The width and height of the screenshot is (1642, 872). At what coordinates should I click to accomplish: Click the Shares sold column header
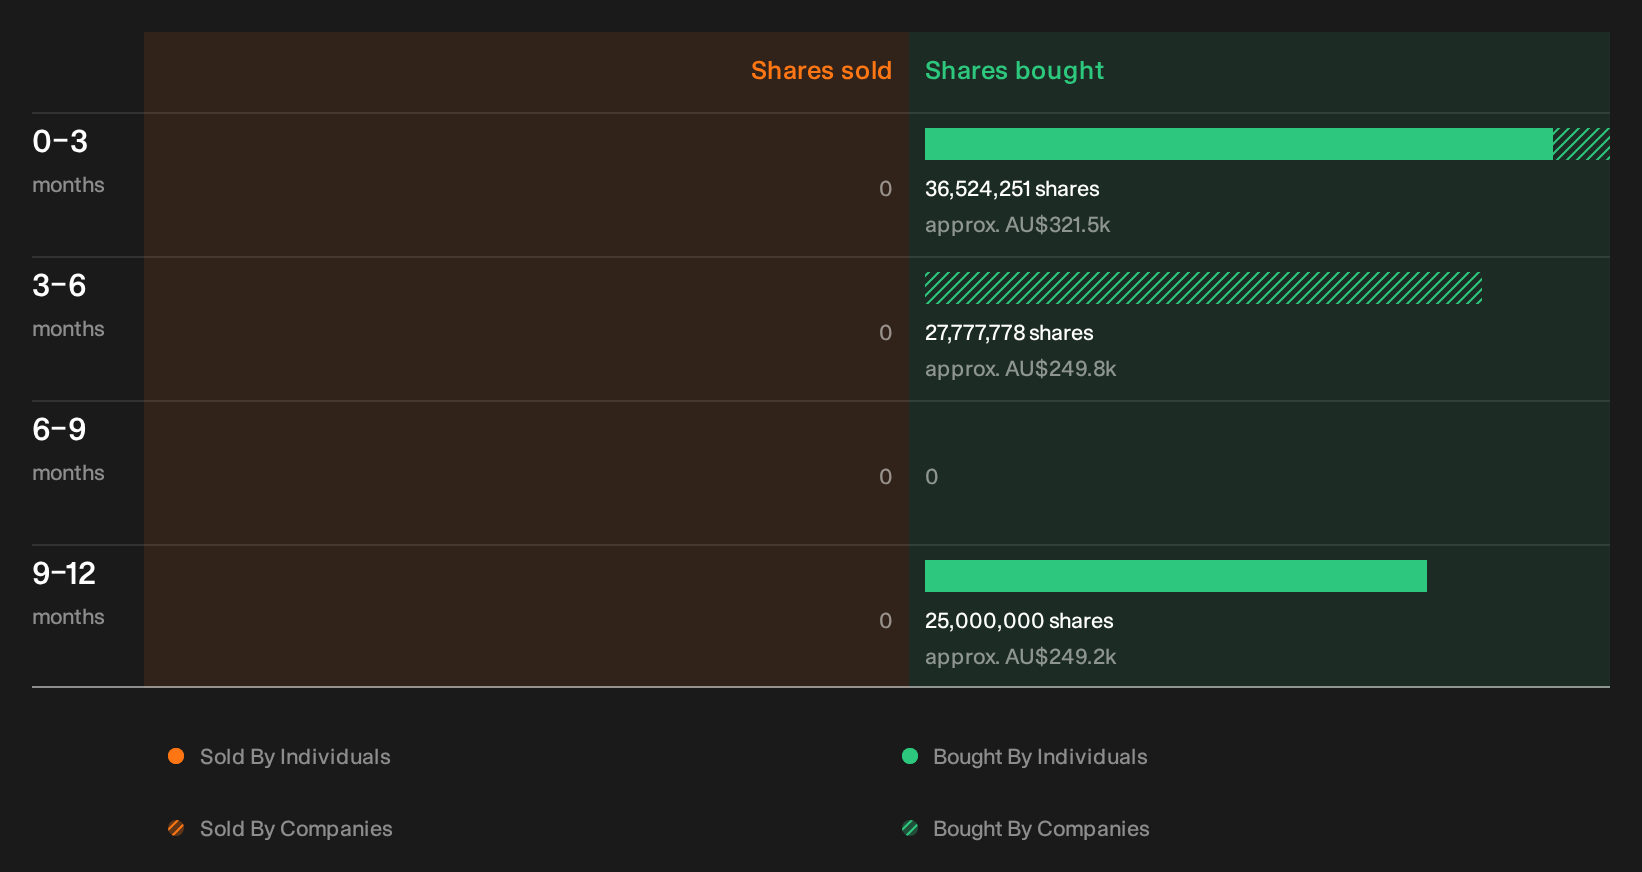821,71
